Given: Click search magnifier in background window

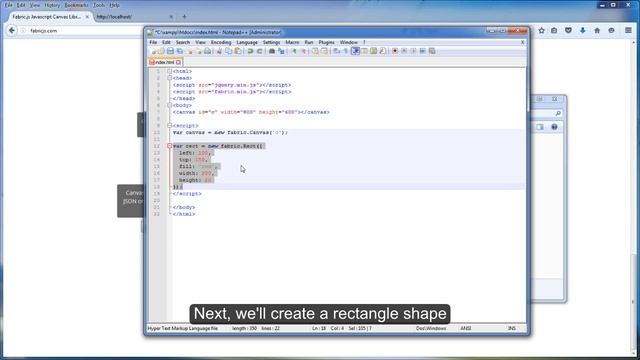Looking at the screenshot, I should [558, 113].
